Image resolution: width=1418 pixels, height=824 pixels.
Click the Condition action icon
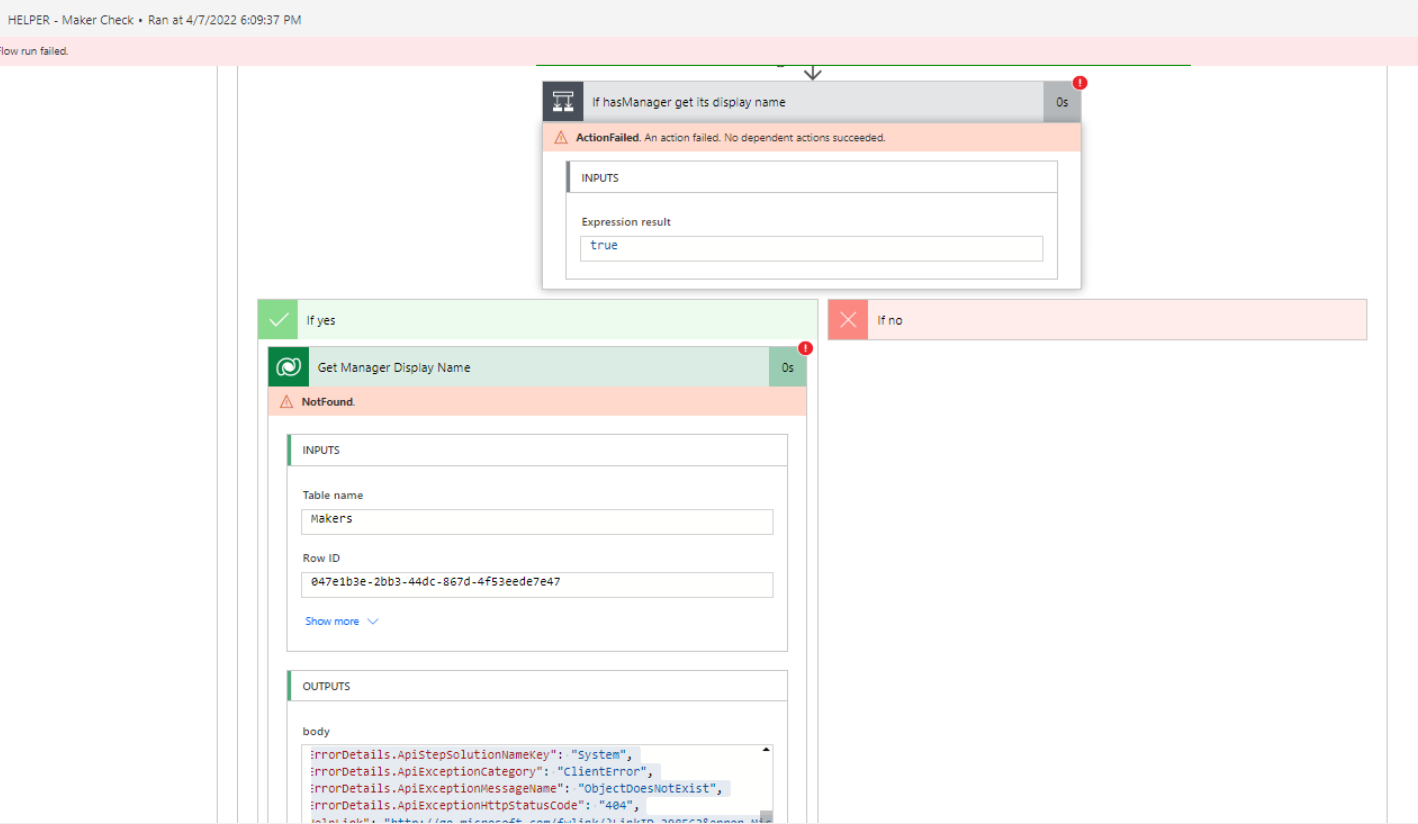(x=562, y=101)
